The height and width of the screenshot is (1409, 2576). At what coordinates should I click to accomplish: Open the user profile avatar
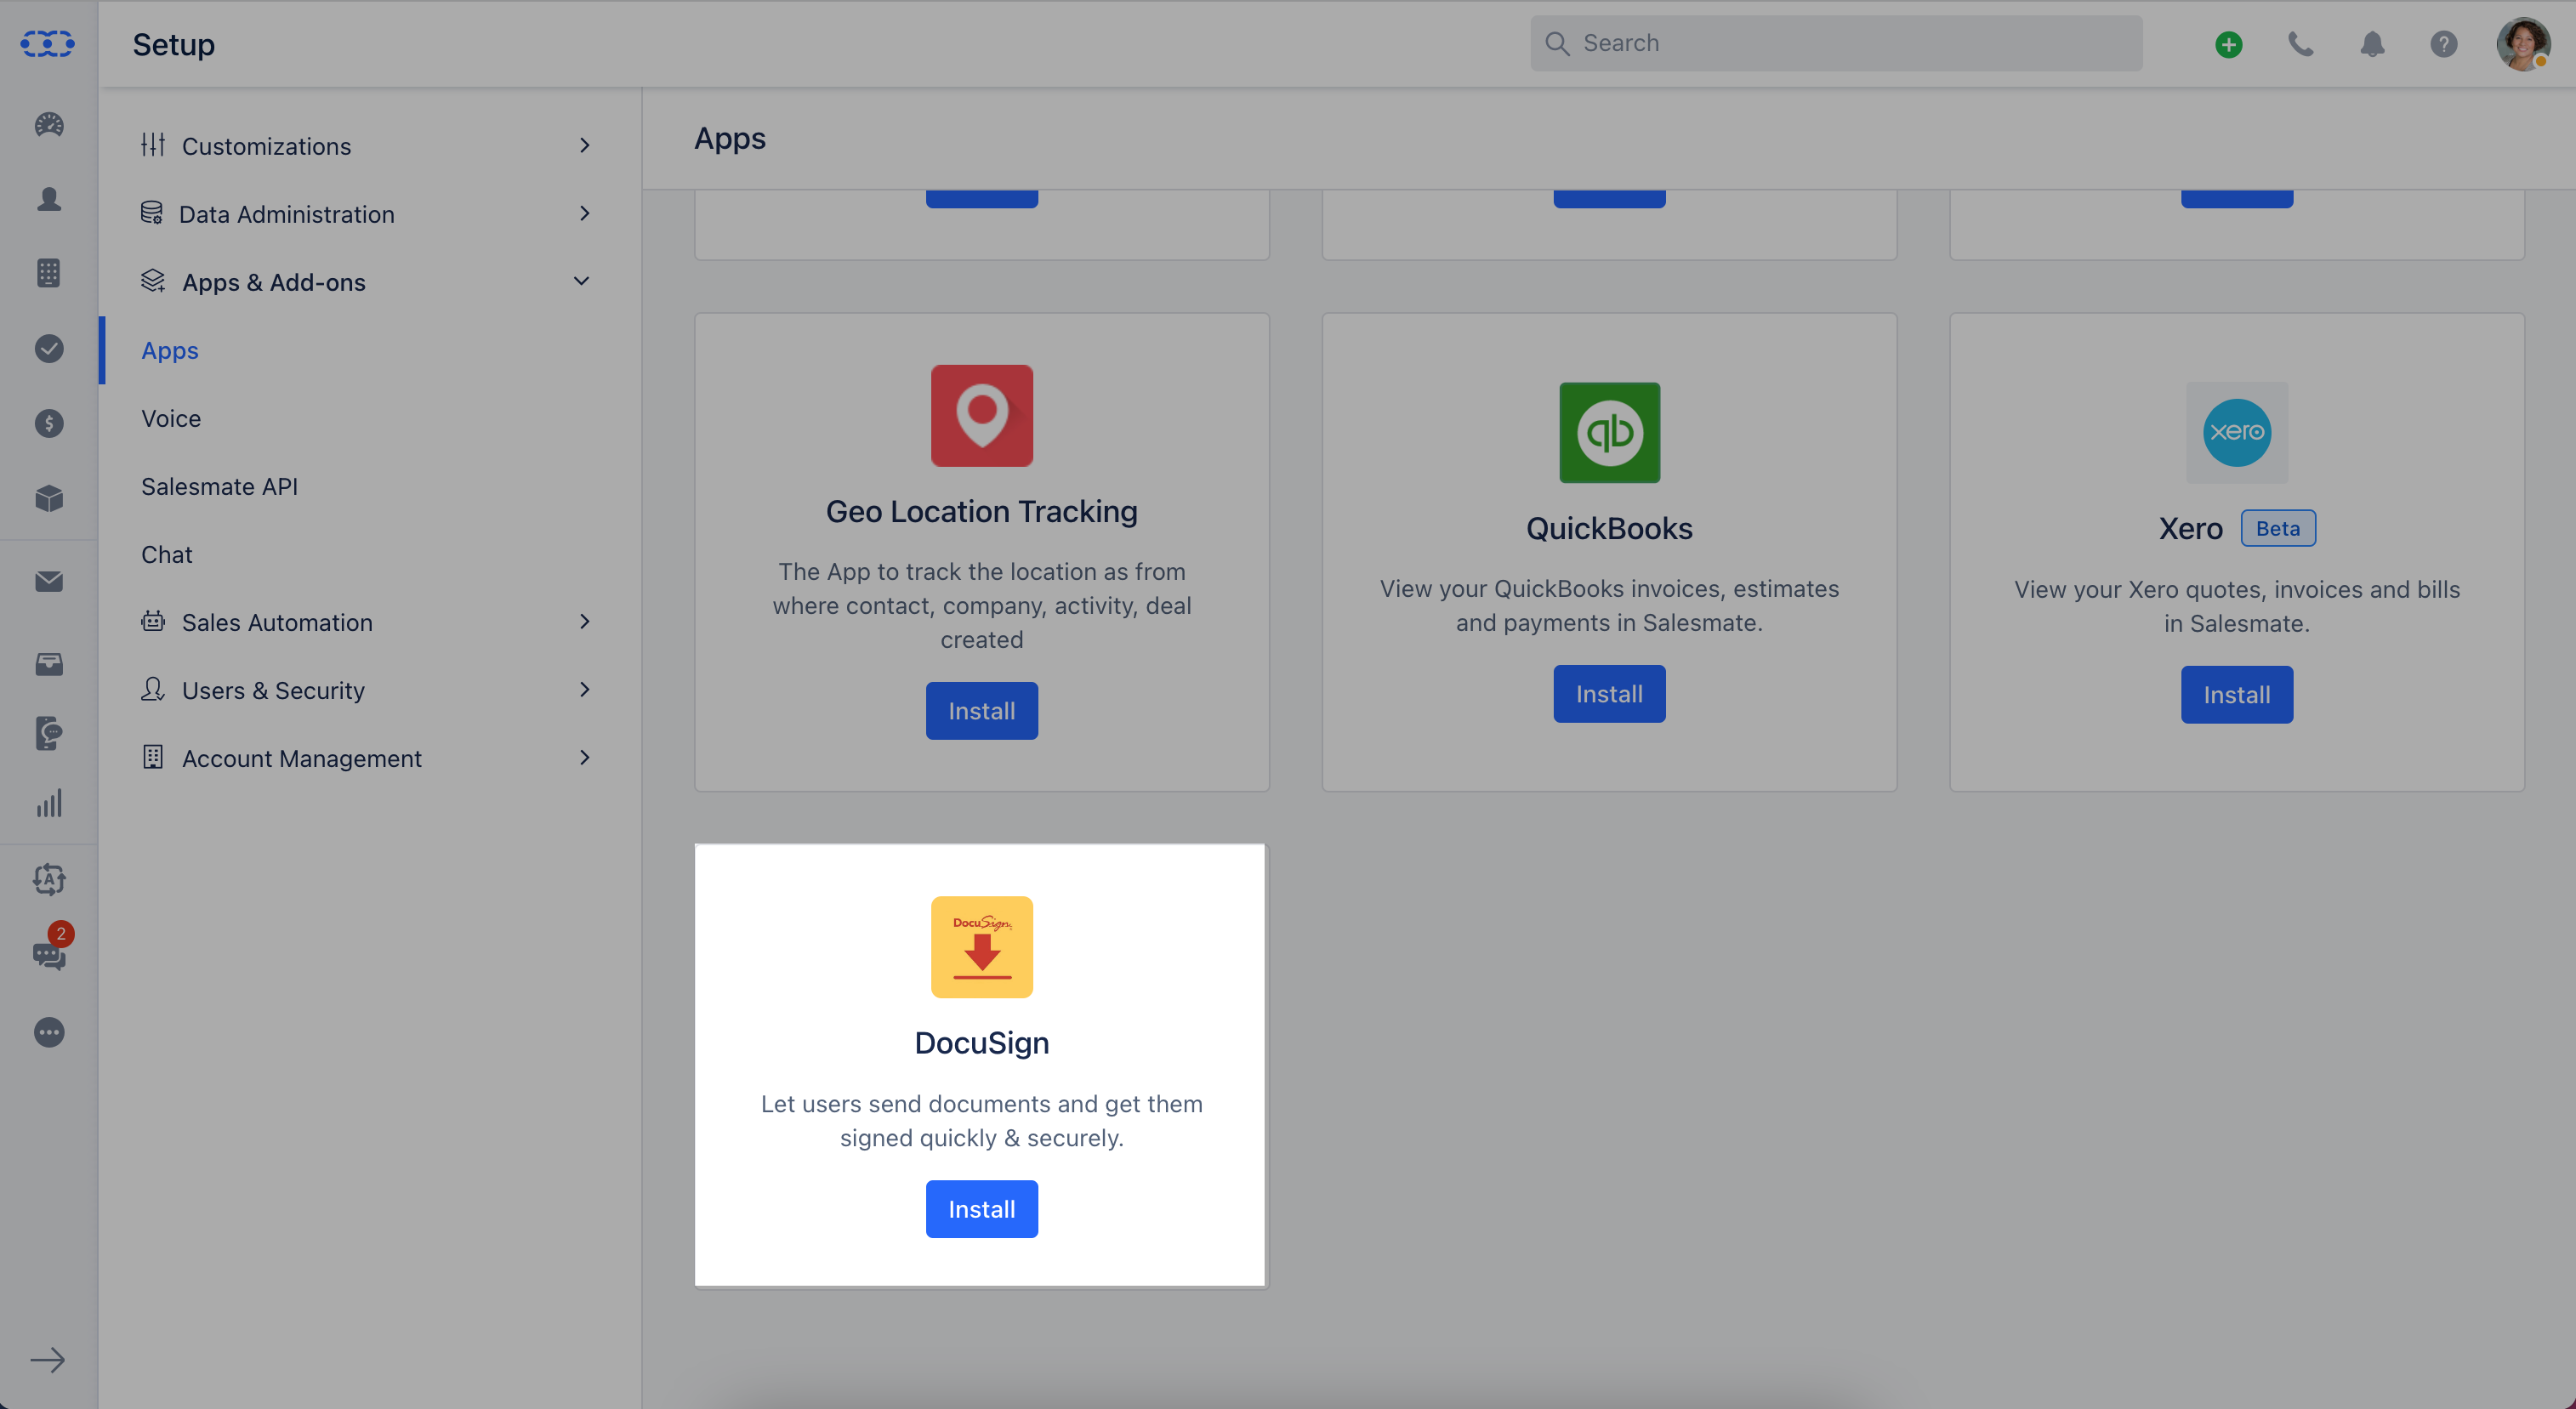point(2523,44)
